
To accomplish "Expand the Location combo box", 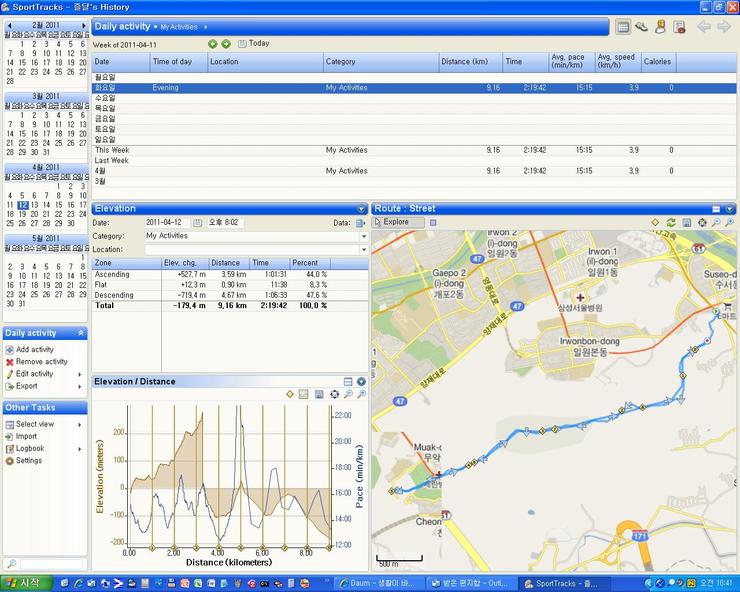I will tap(364, 249).
